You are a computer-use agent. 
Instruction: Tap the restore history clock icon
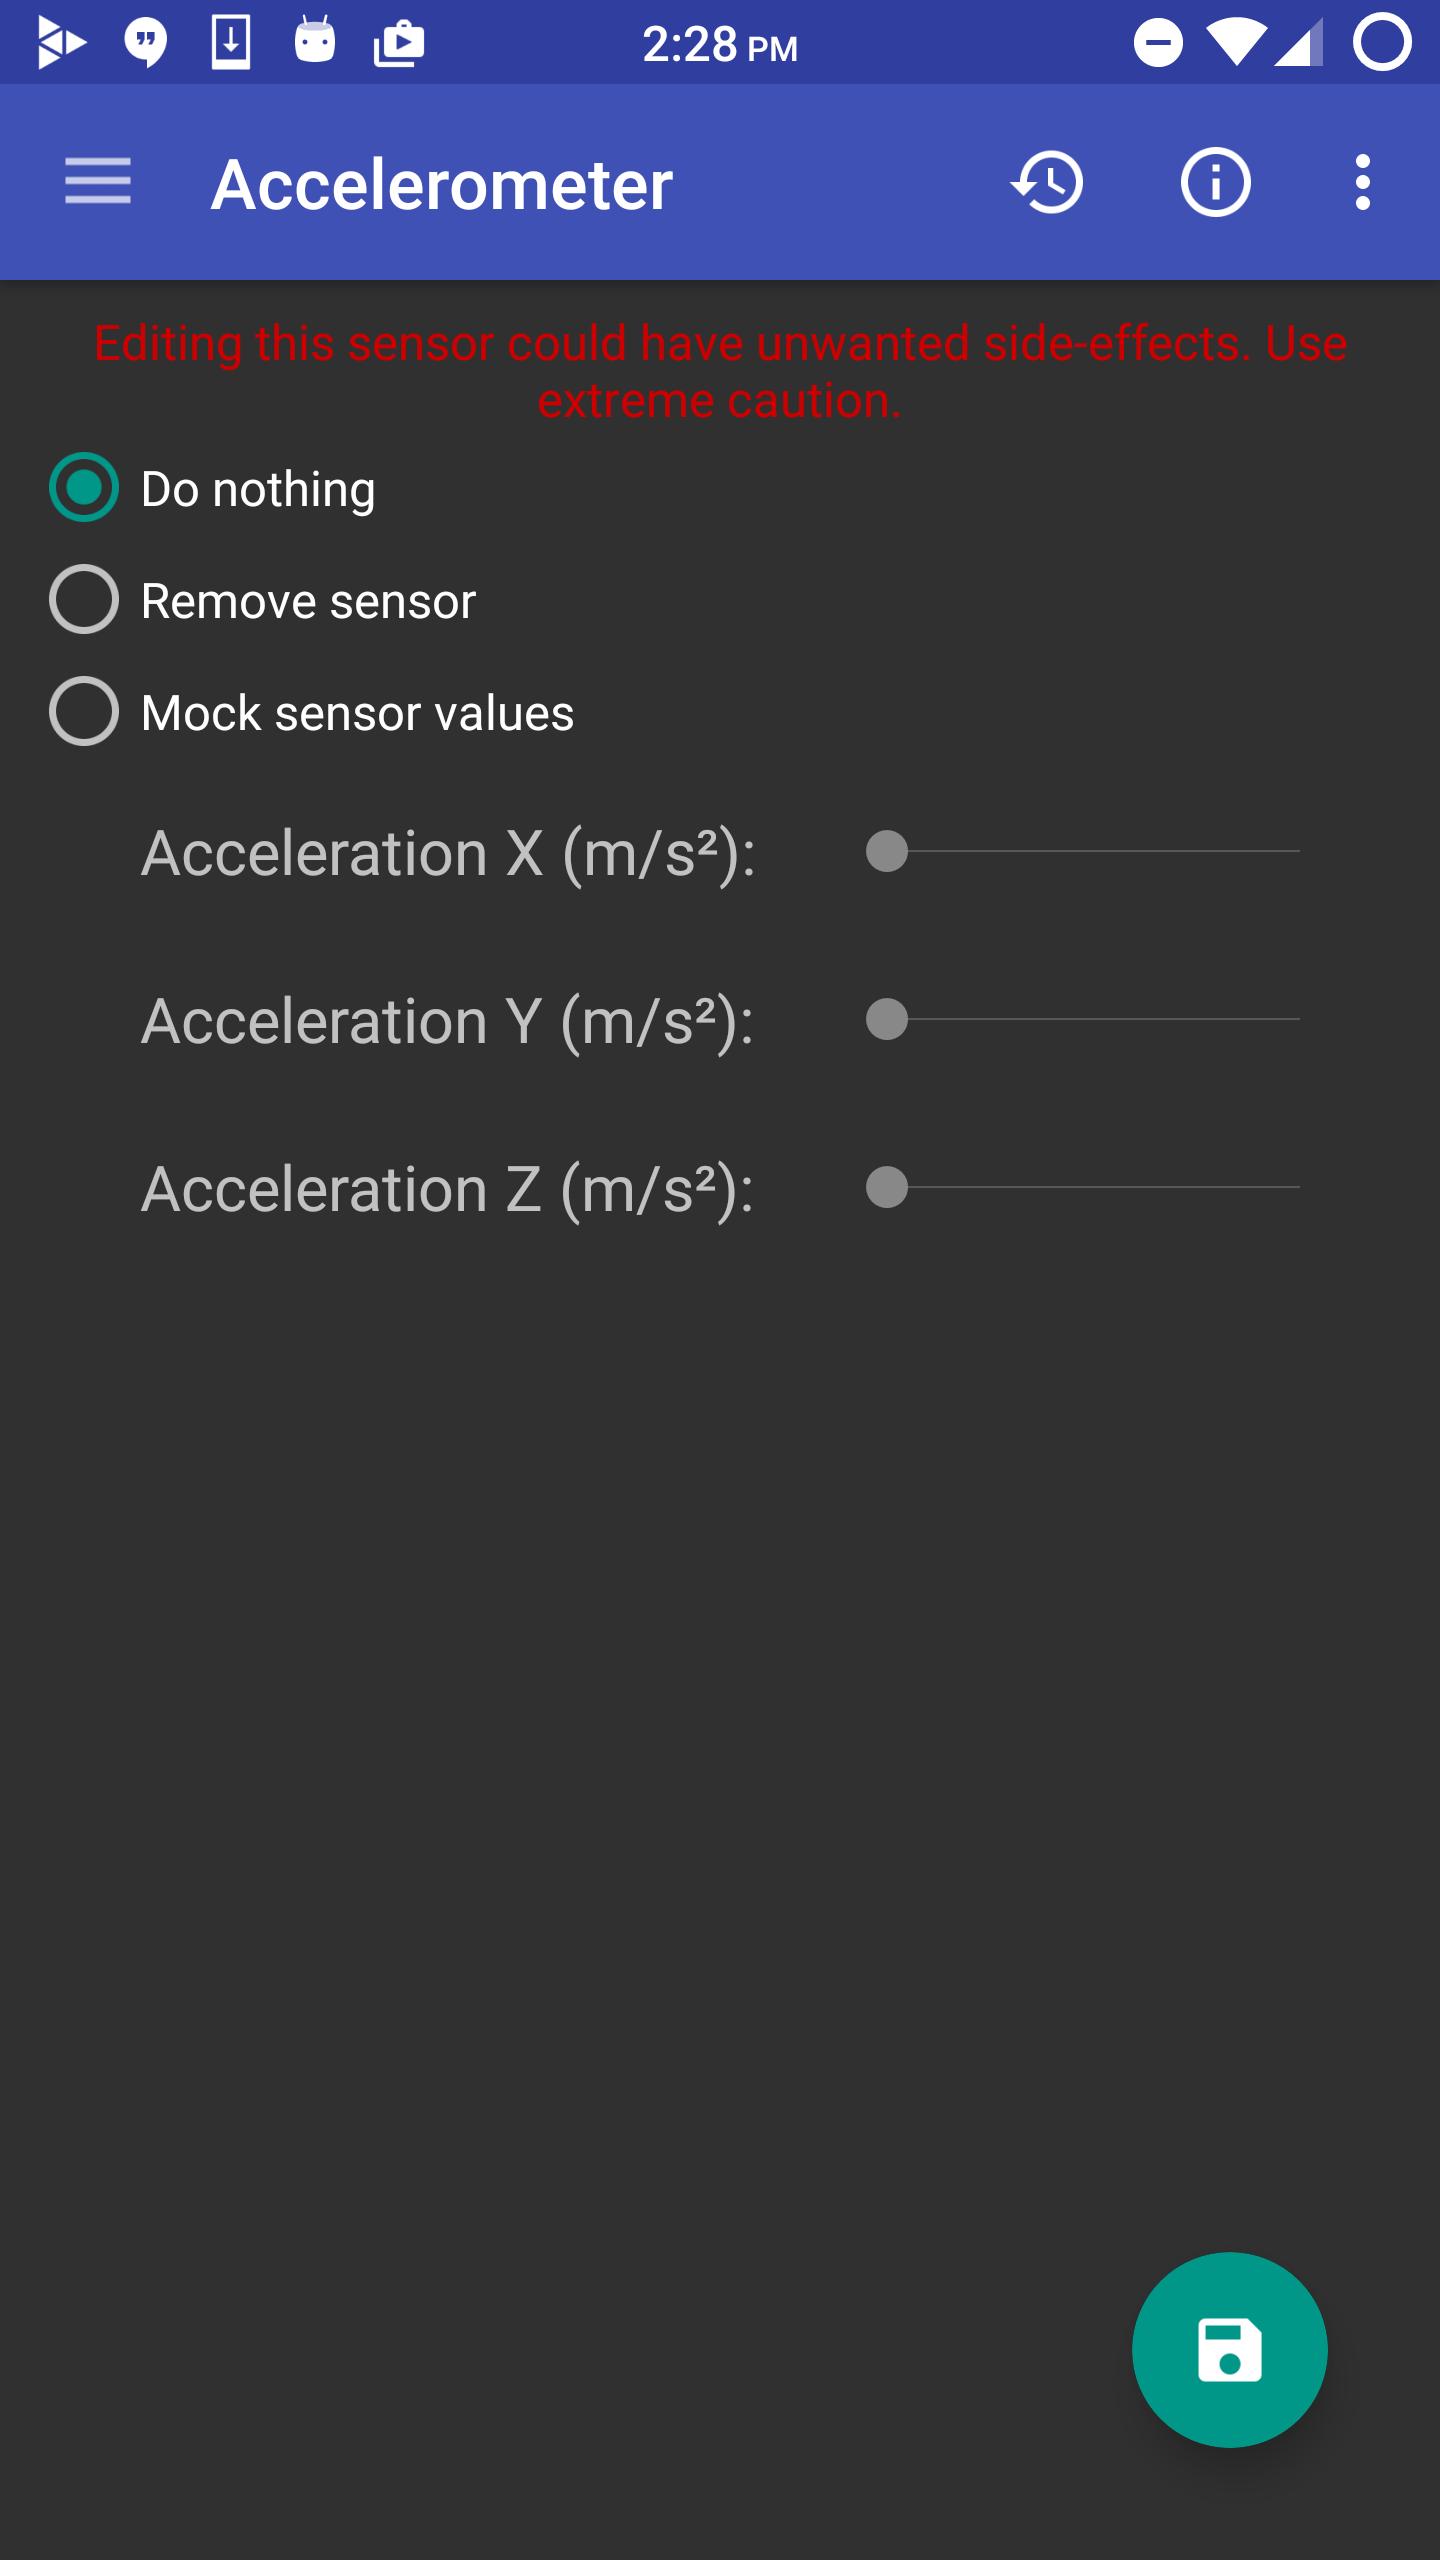[1047, 182]
